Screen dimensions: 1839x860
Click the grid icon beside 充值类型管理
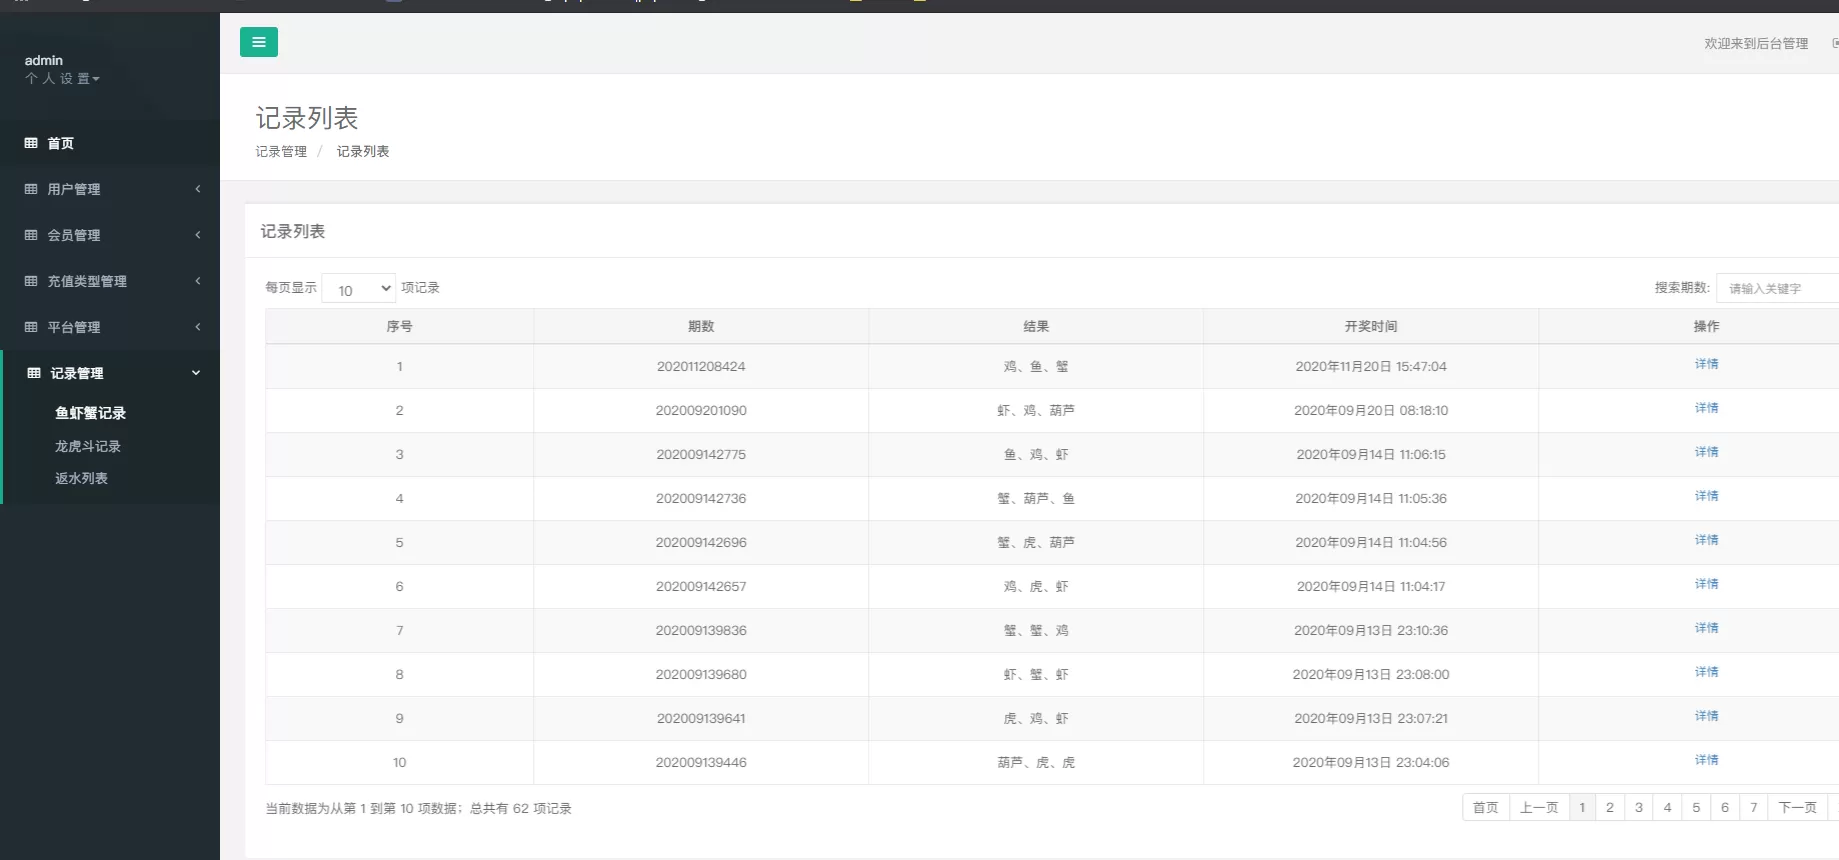[31, 281]
